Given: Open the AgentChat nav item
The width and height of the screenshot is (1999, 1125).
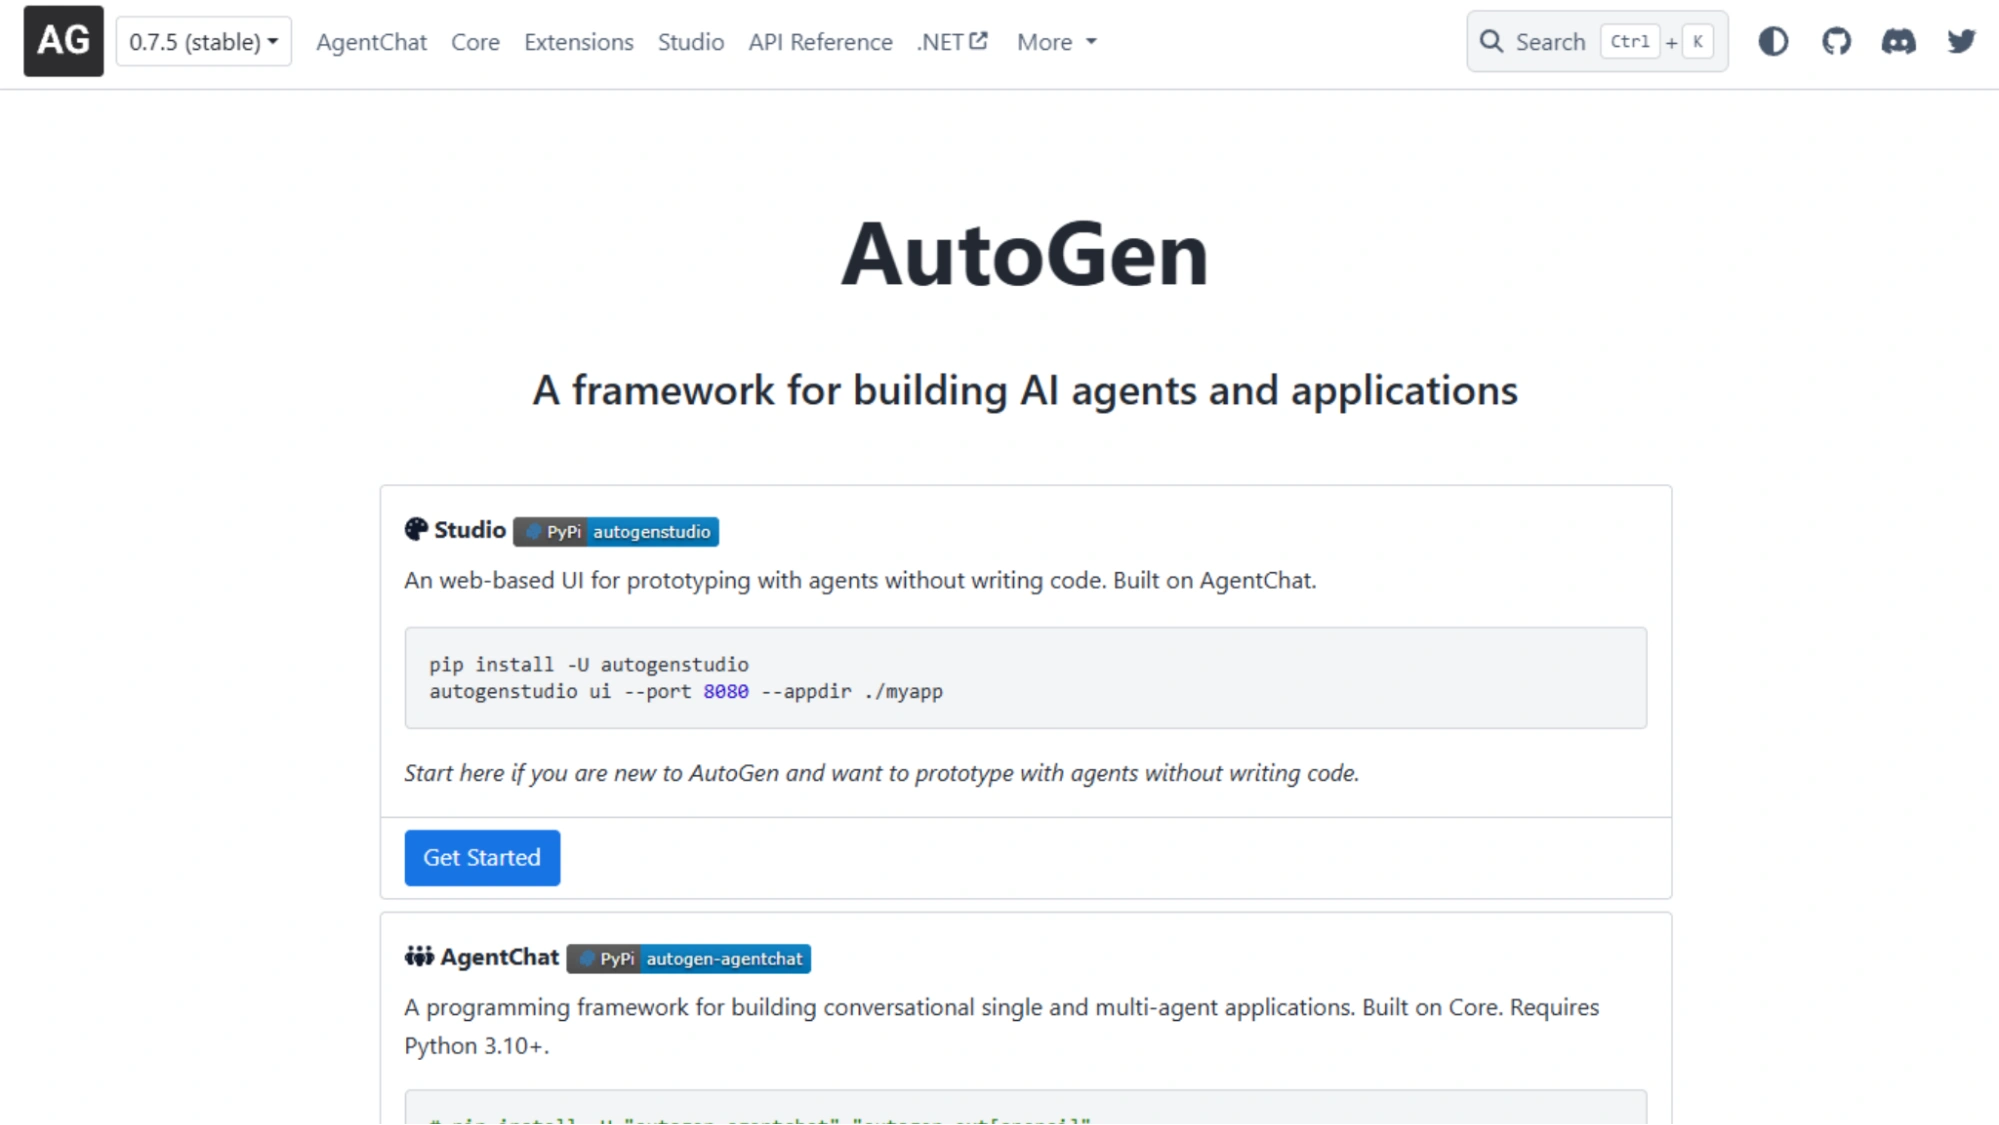Looking at the screenshot, I should click(371, 42).
